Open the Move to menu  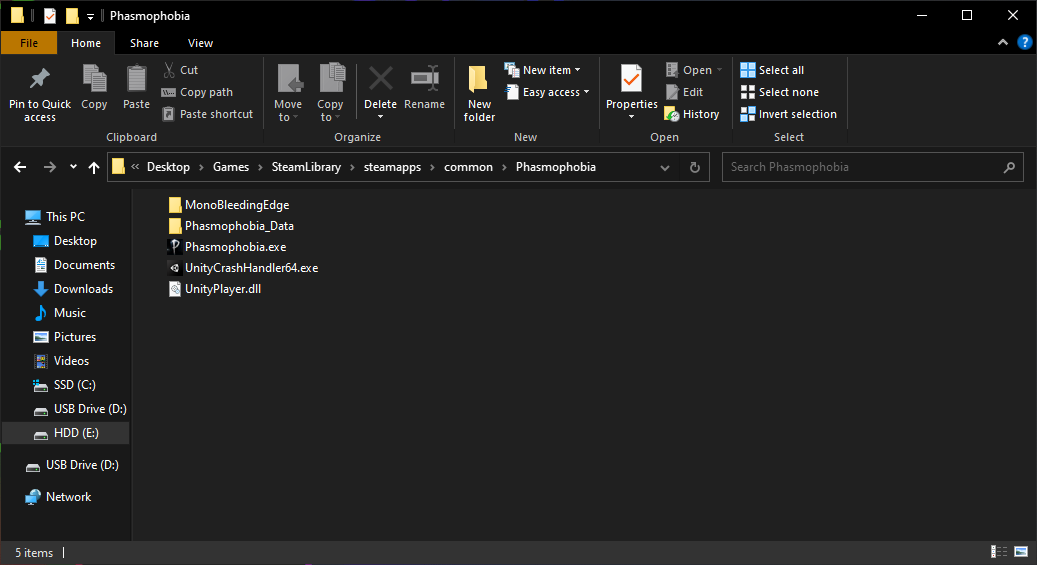pos(288,93)
